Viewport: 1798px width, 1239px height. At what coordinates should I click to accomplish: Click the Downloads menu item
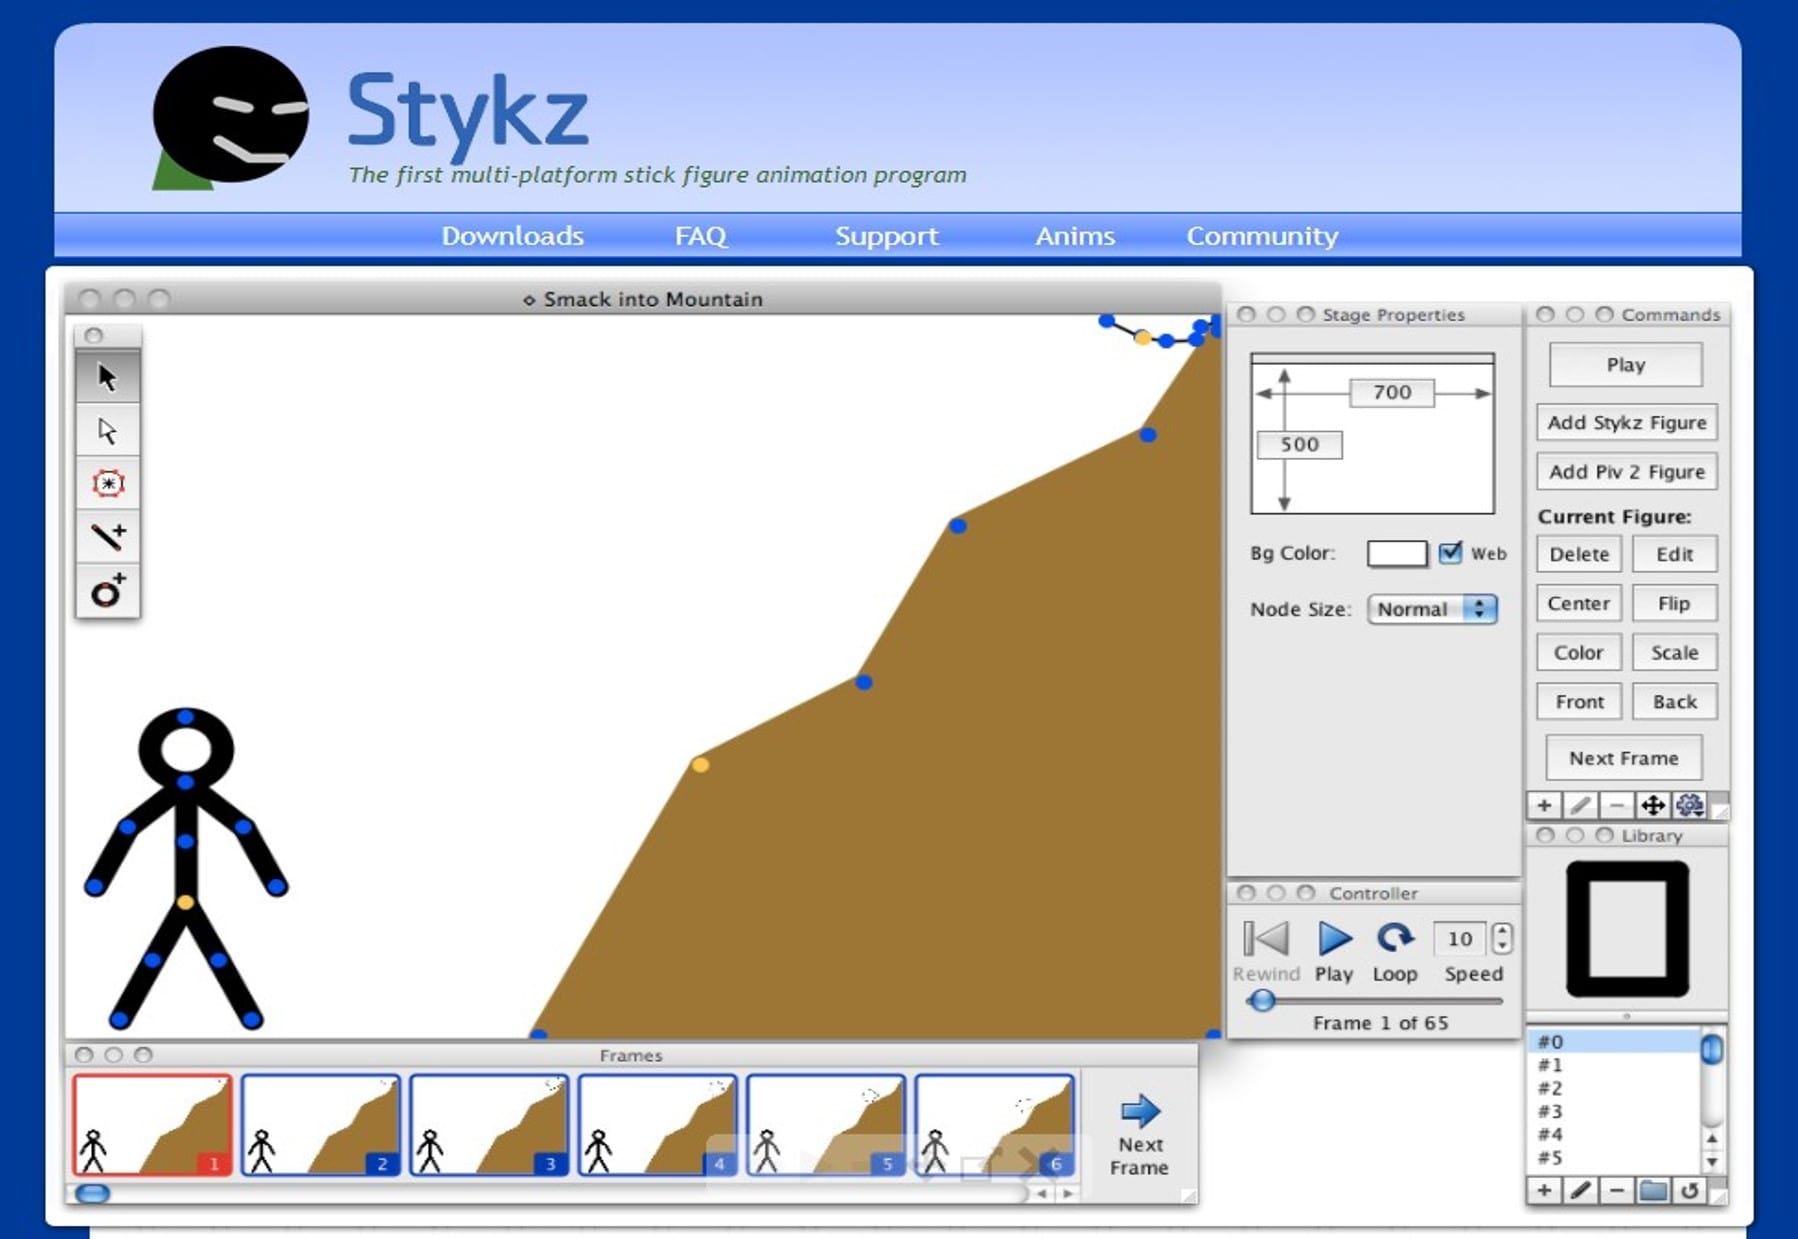tap(512, 236)
